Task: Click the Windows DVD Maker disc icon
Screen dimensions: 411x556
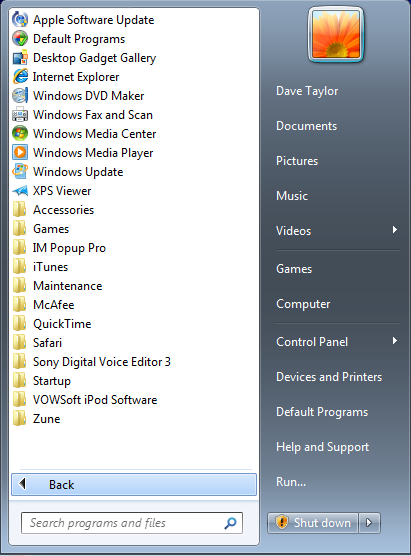Action: (20, 95)
